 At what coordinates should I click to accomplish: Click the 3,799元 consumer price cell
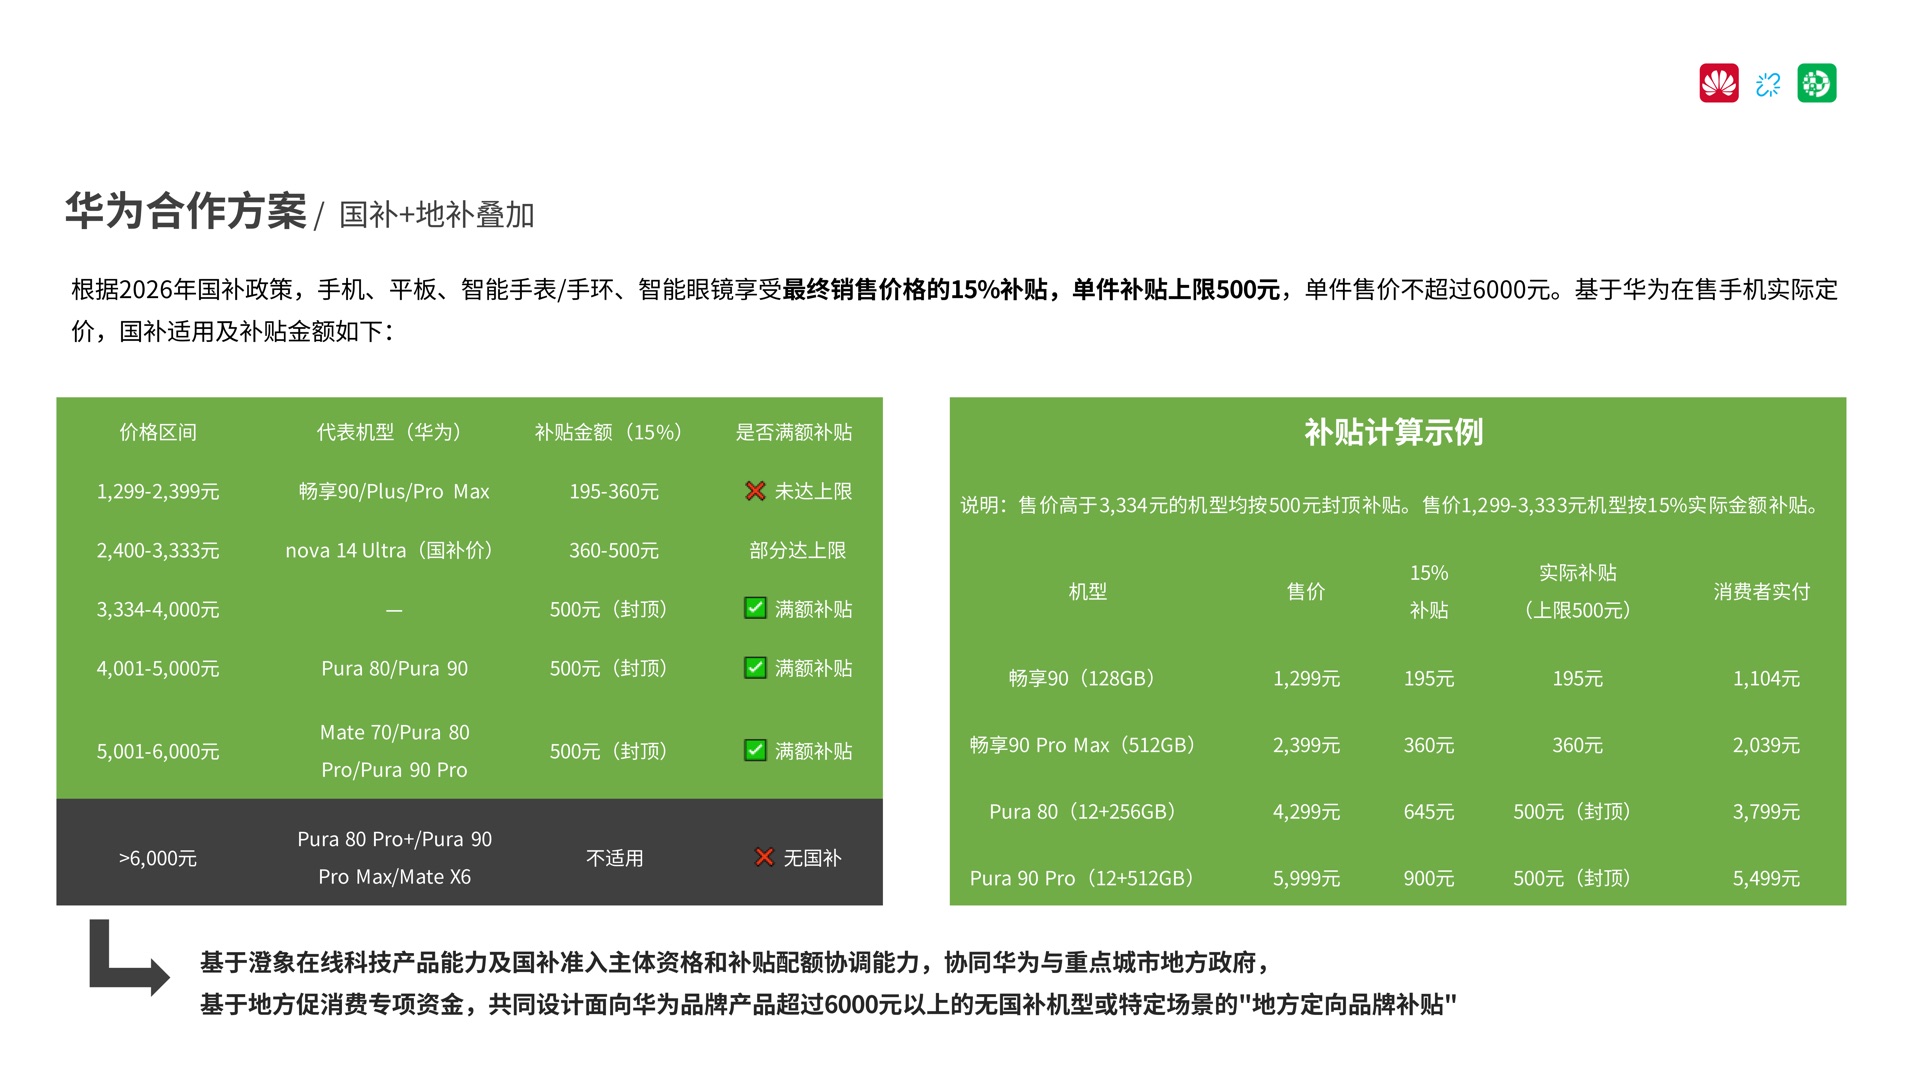[x=1766, y=811]
